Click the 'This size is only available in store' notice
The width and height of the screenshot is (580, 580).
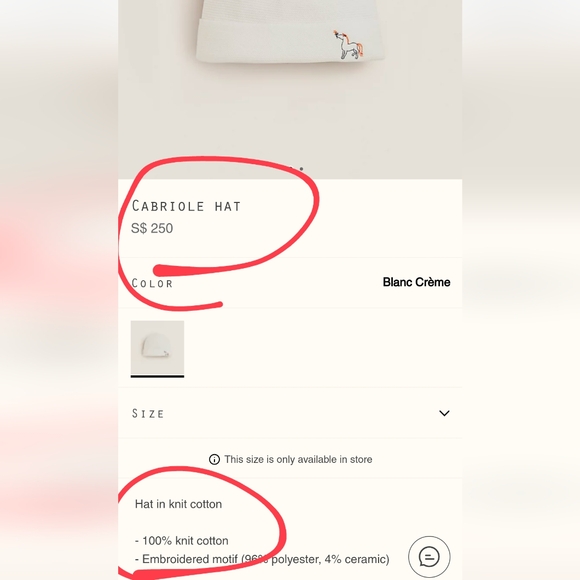(x=298, y=459)
